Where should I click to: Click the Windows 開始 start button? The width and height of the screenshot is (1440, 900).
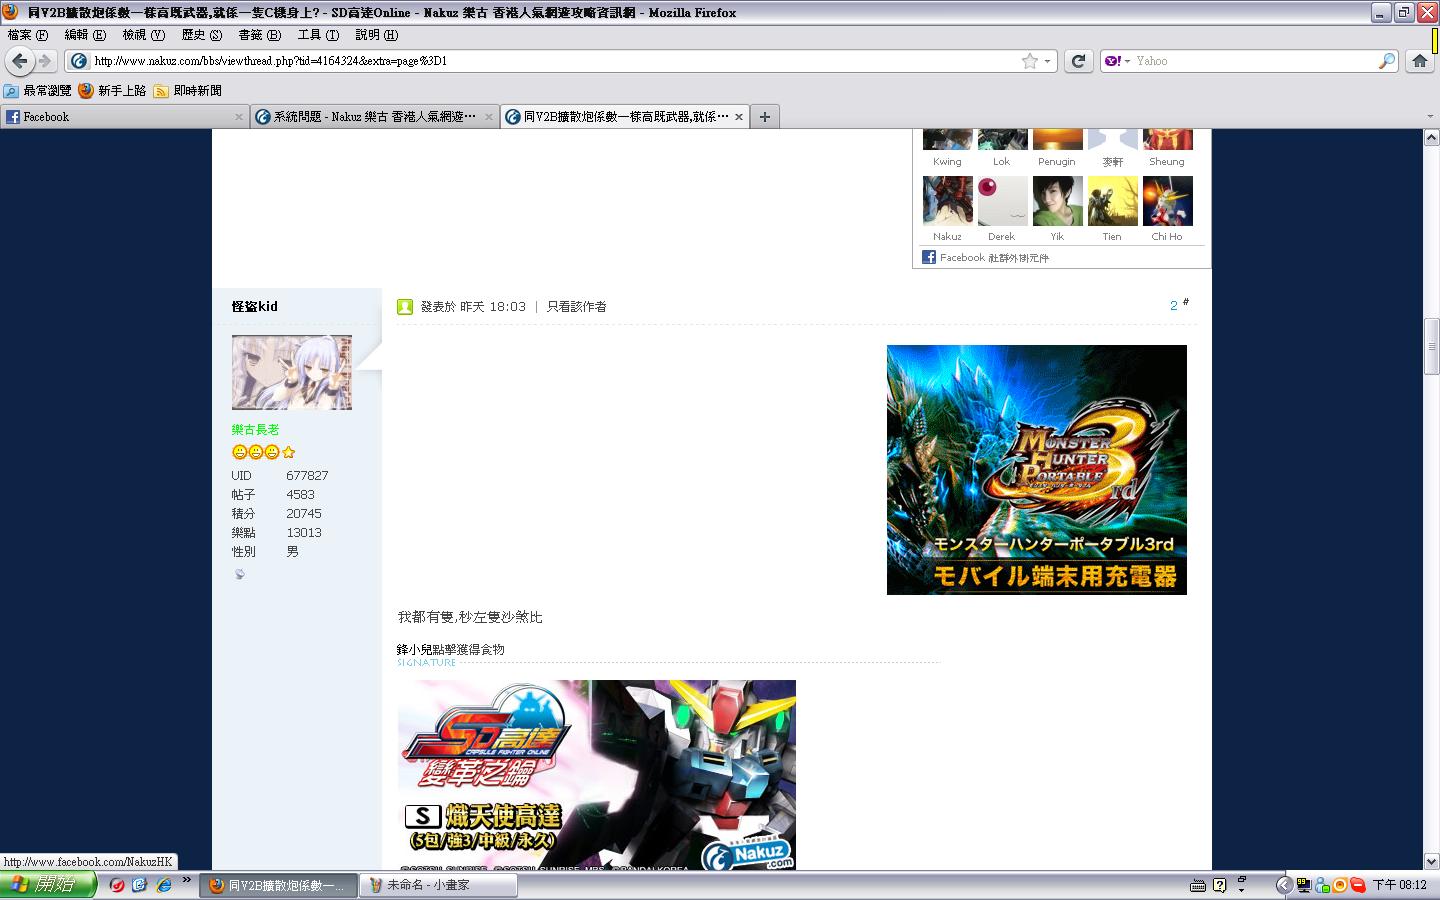coord(48,885)
